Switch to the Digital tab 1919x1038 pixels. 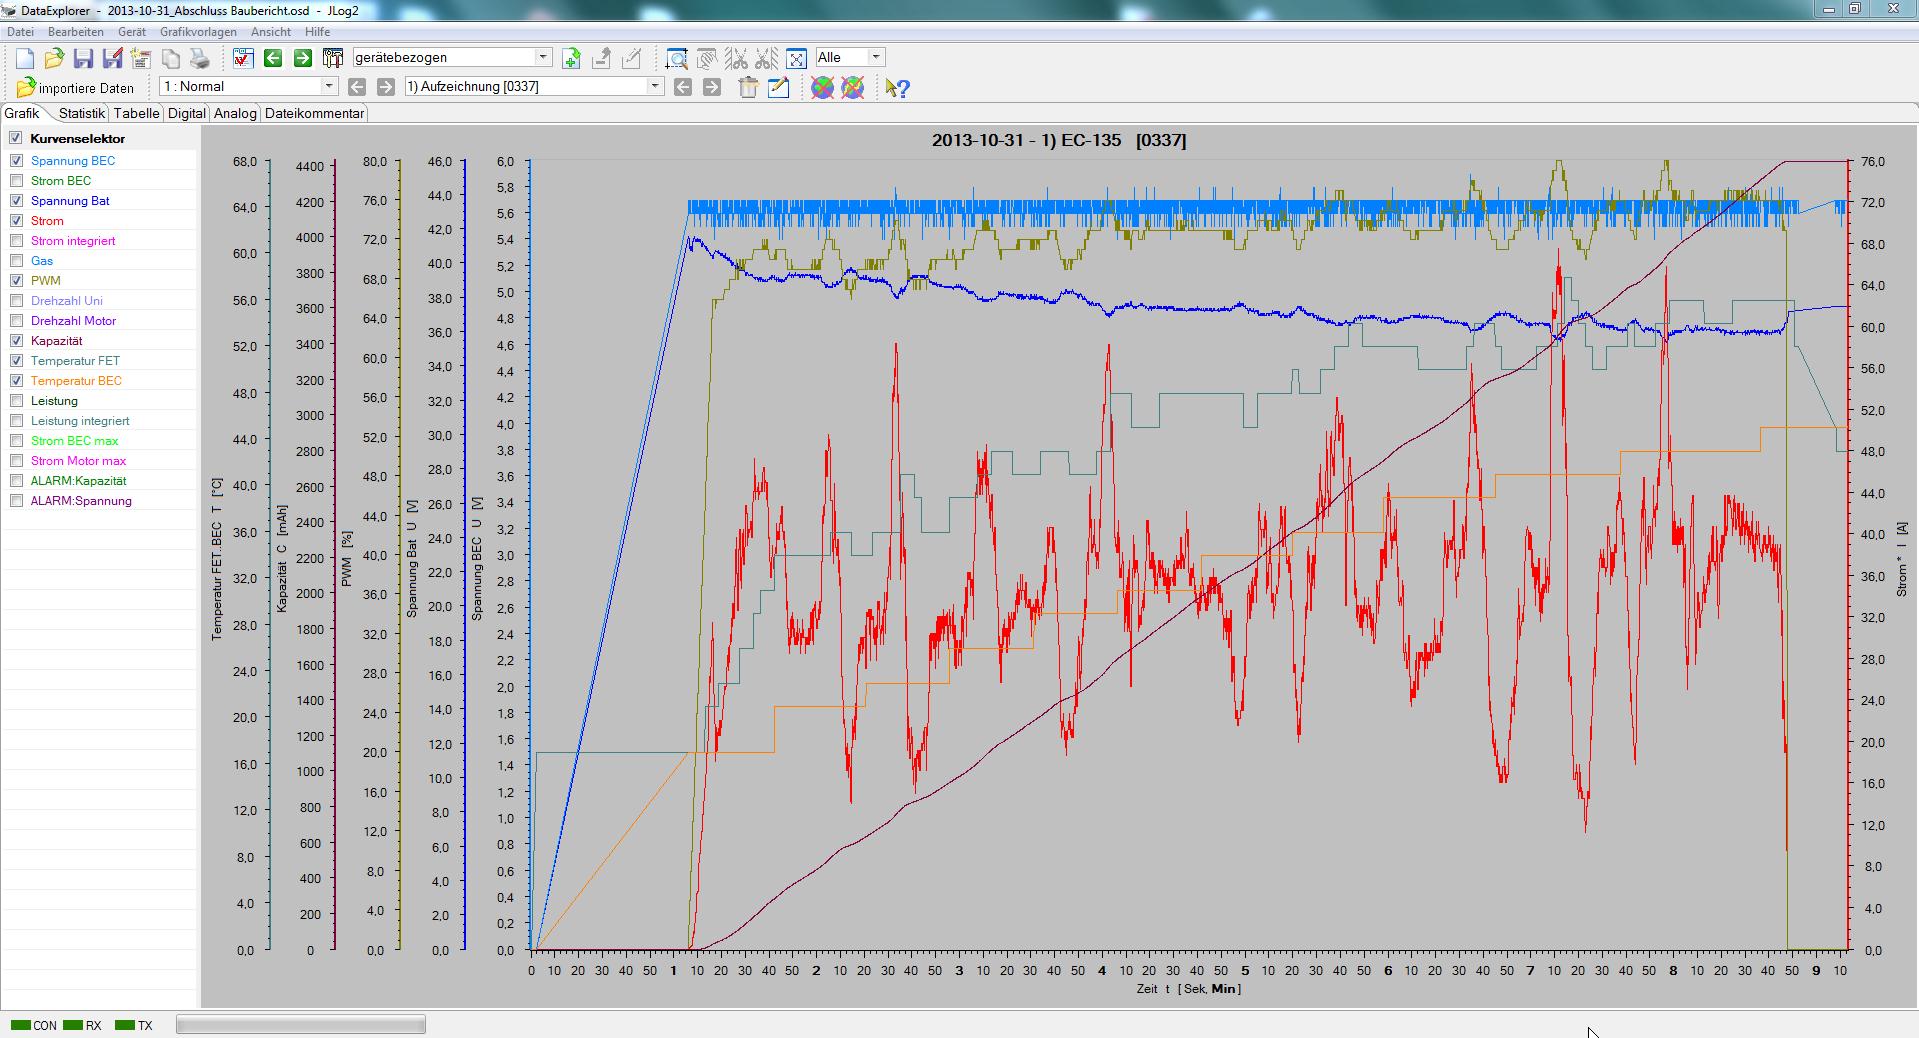point(187,113)
